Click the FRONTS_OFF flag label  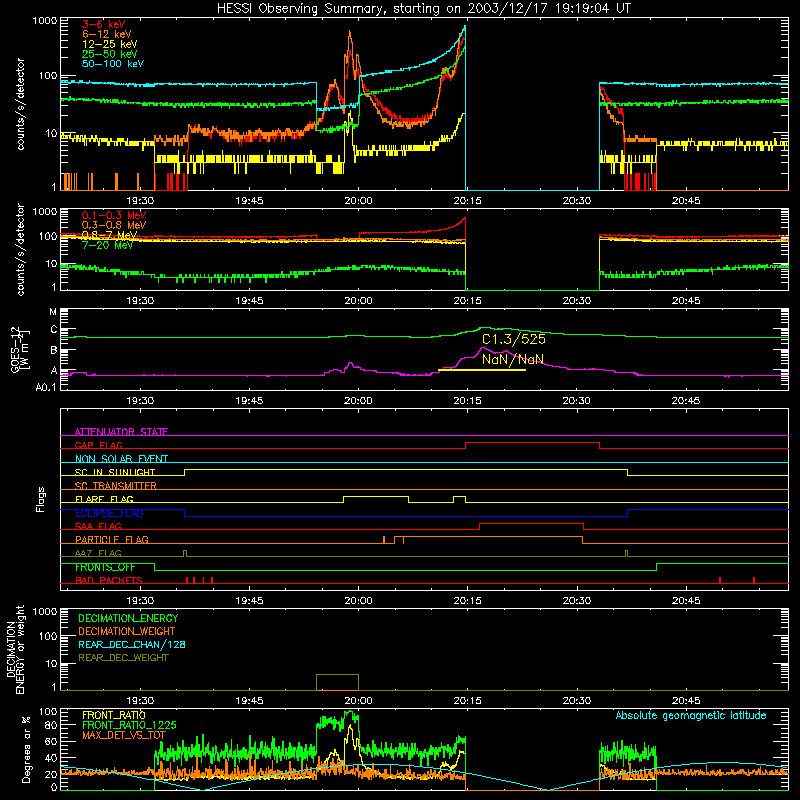point(105,567)
